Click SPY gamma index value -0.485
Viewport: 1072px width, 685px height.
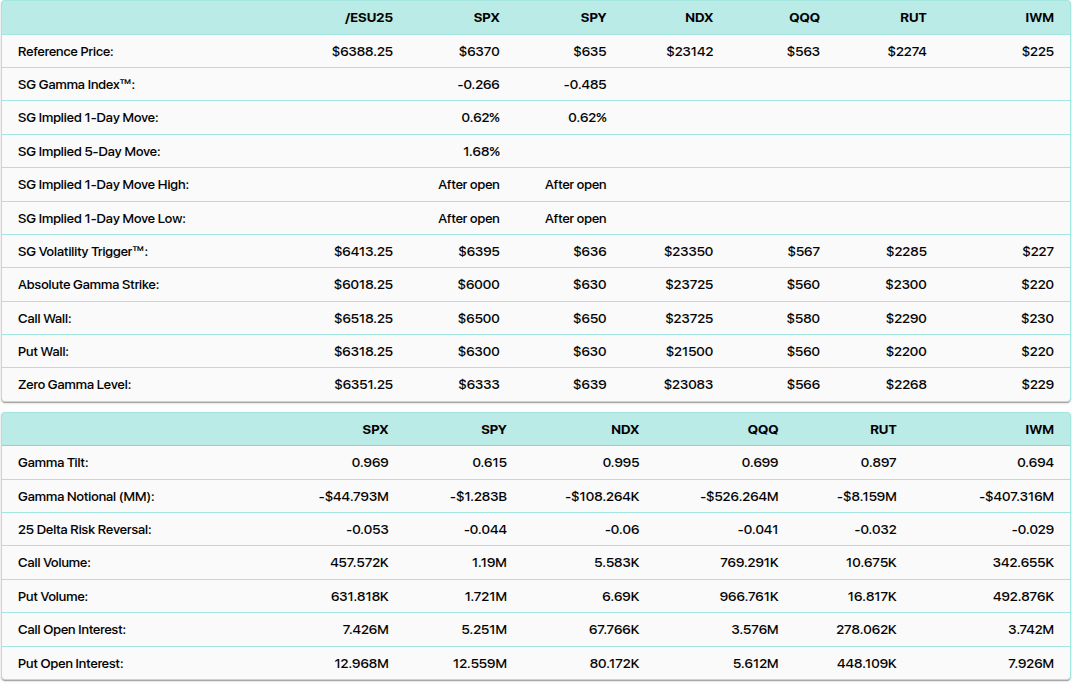coord(585,85)
